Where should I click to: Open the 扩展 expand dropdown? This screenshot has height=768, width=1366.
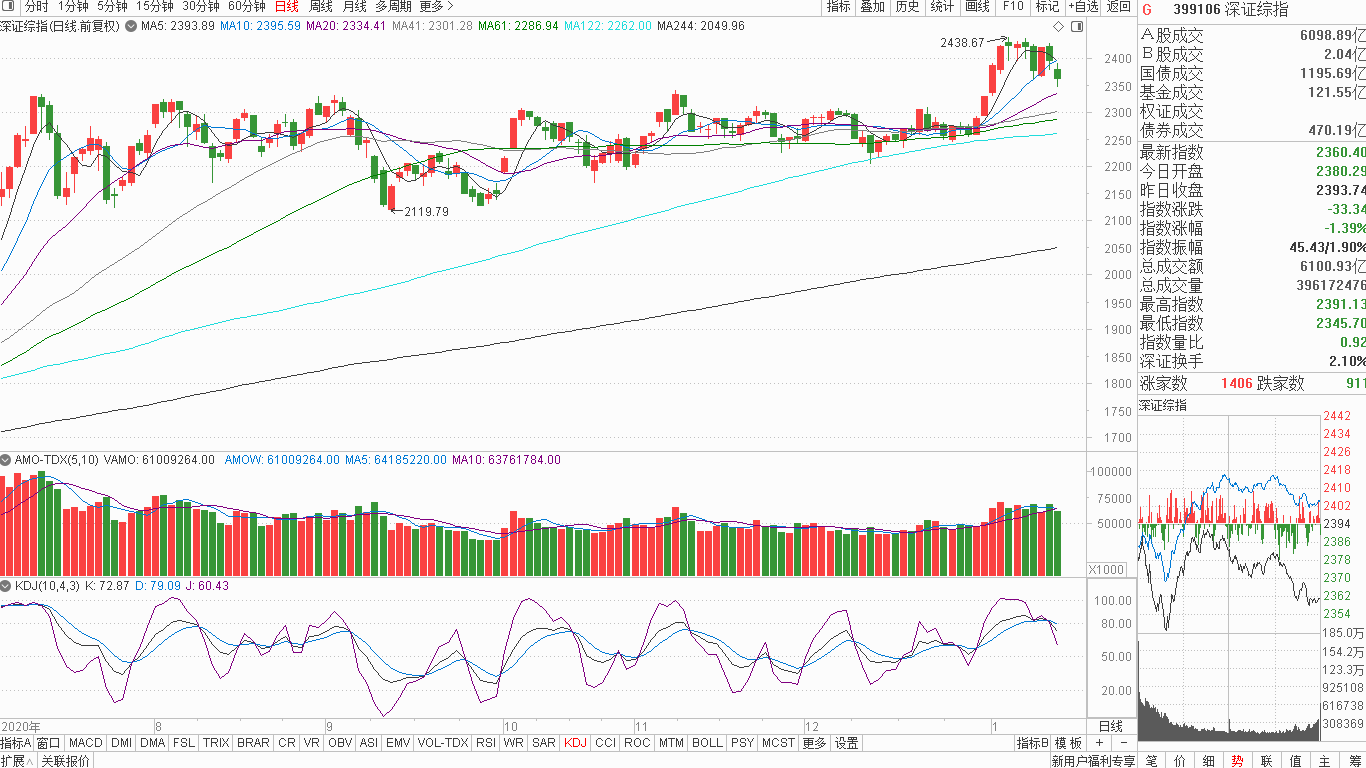coord(16,760)
